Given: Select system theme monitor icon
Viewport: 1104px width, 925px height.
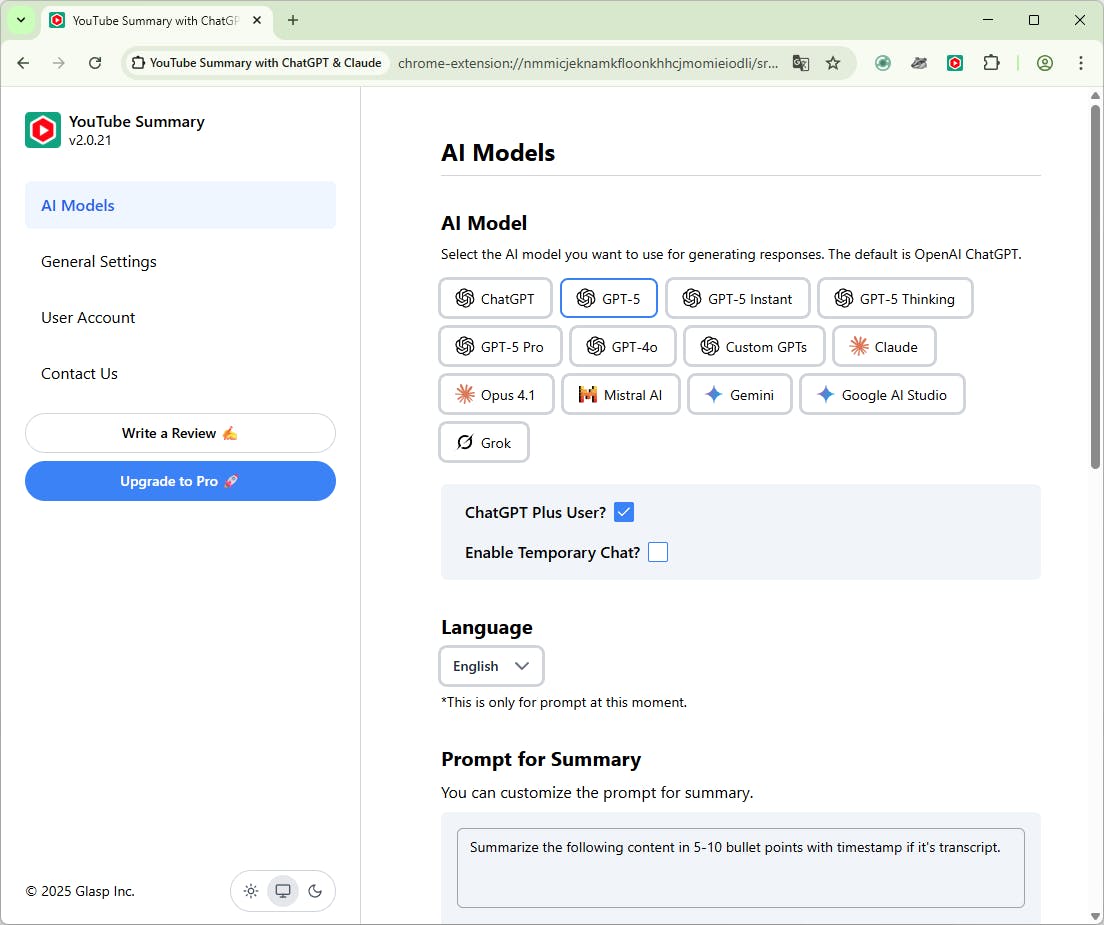Looking at the screenshot, I should coord(283,891).
